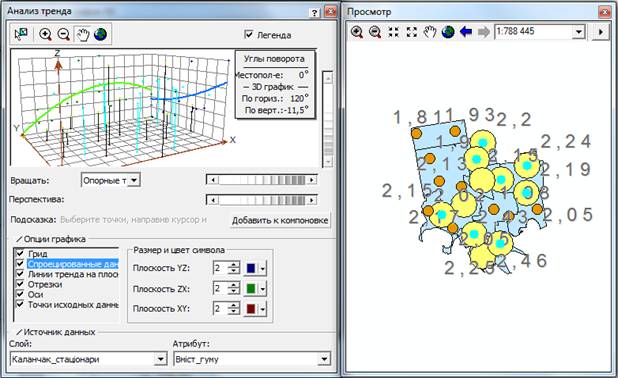Zoom in using Просмотр toolbar magnifier
This screenshot has width=618, height=378.
357,32
